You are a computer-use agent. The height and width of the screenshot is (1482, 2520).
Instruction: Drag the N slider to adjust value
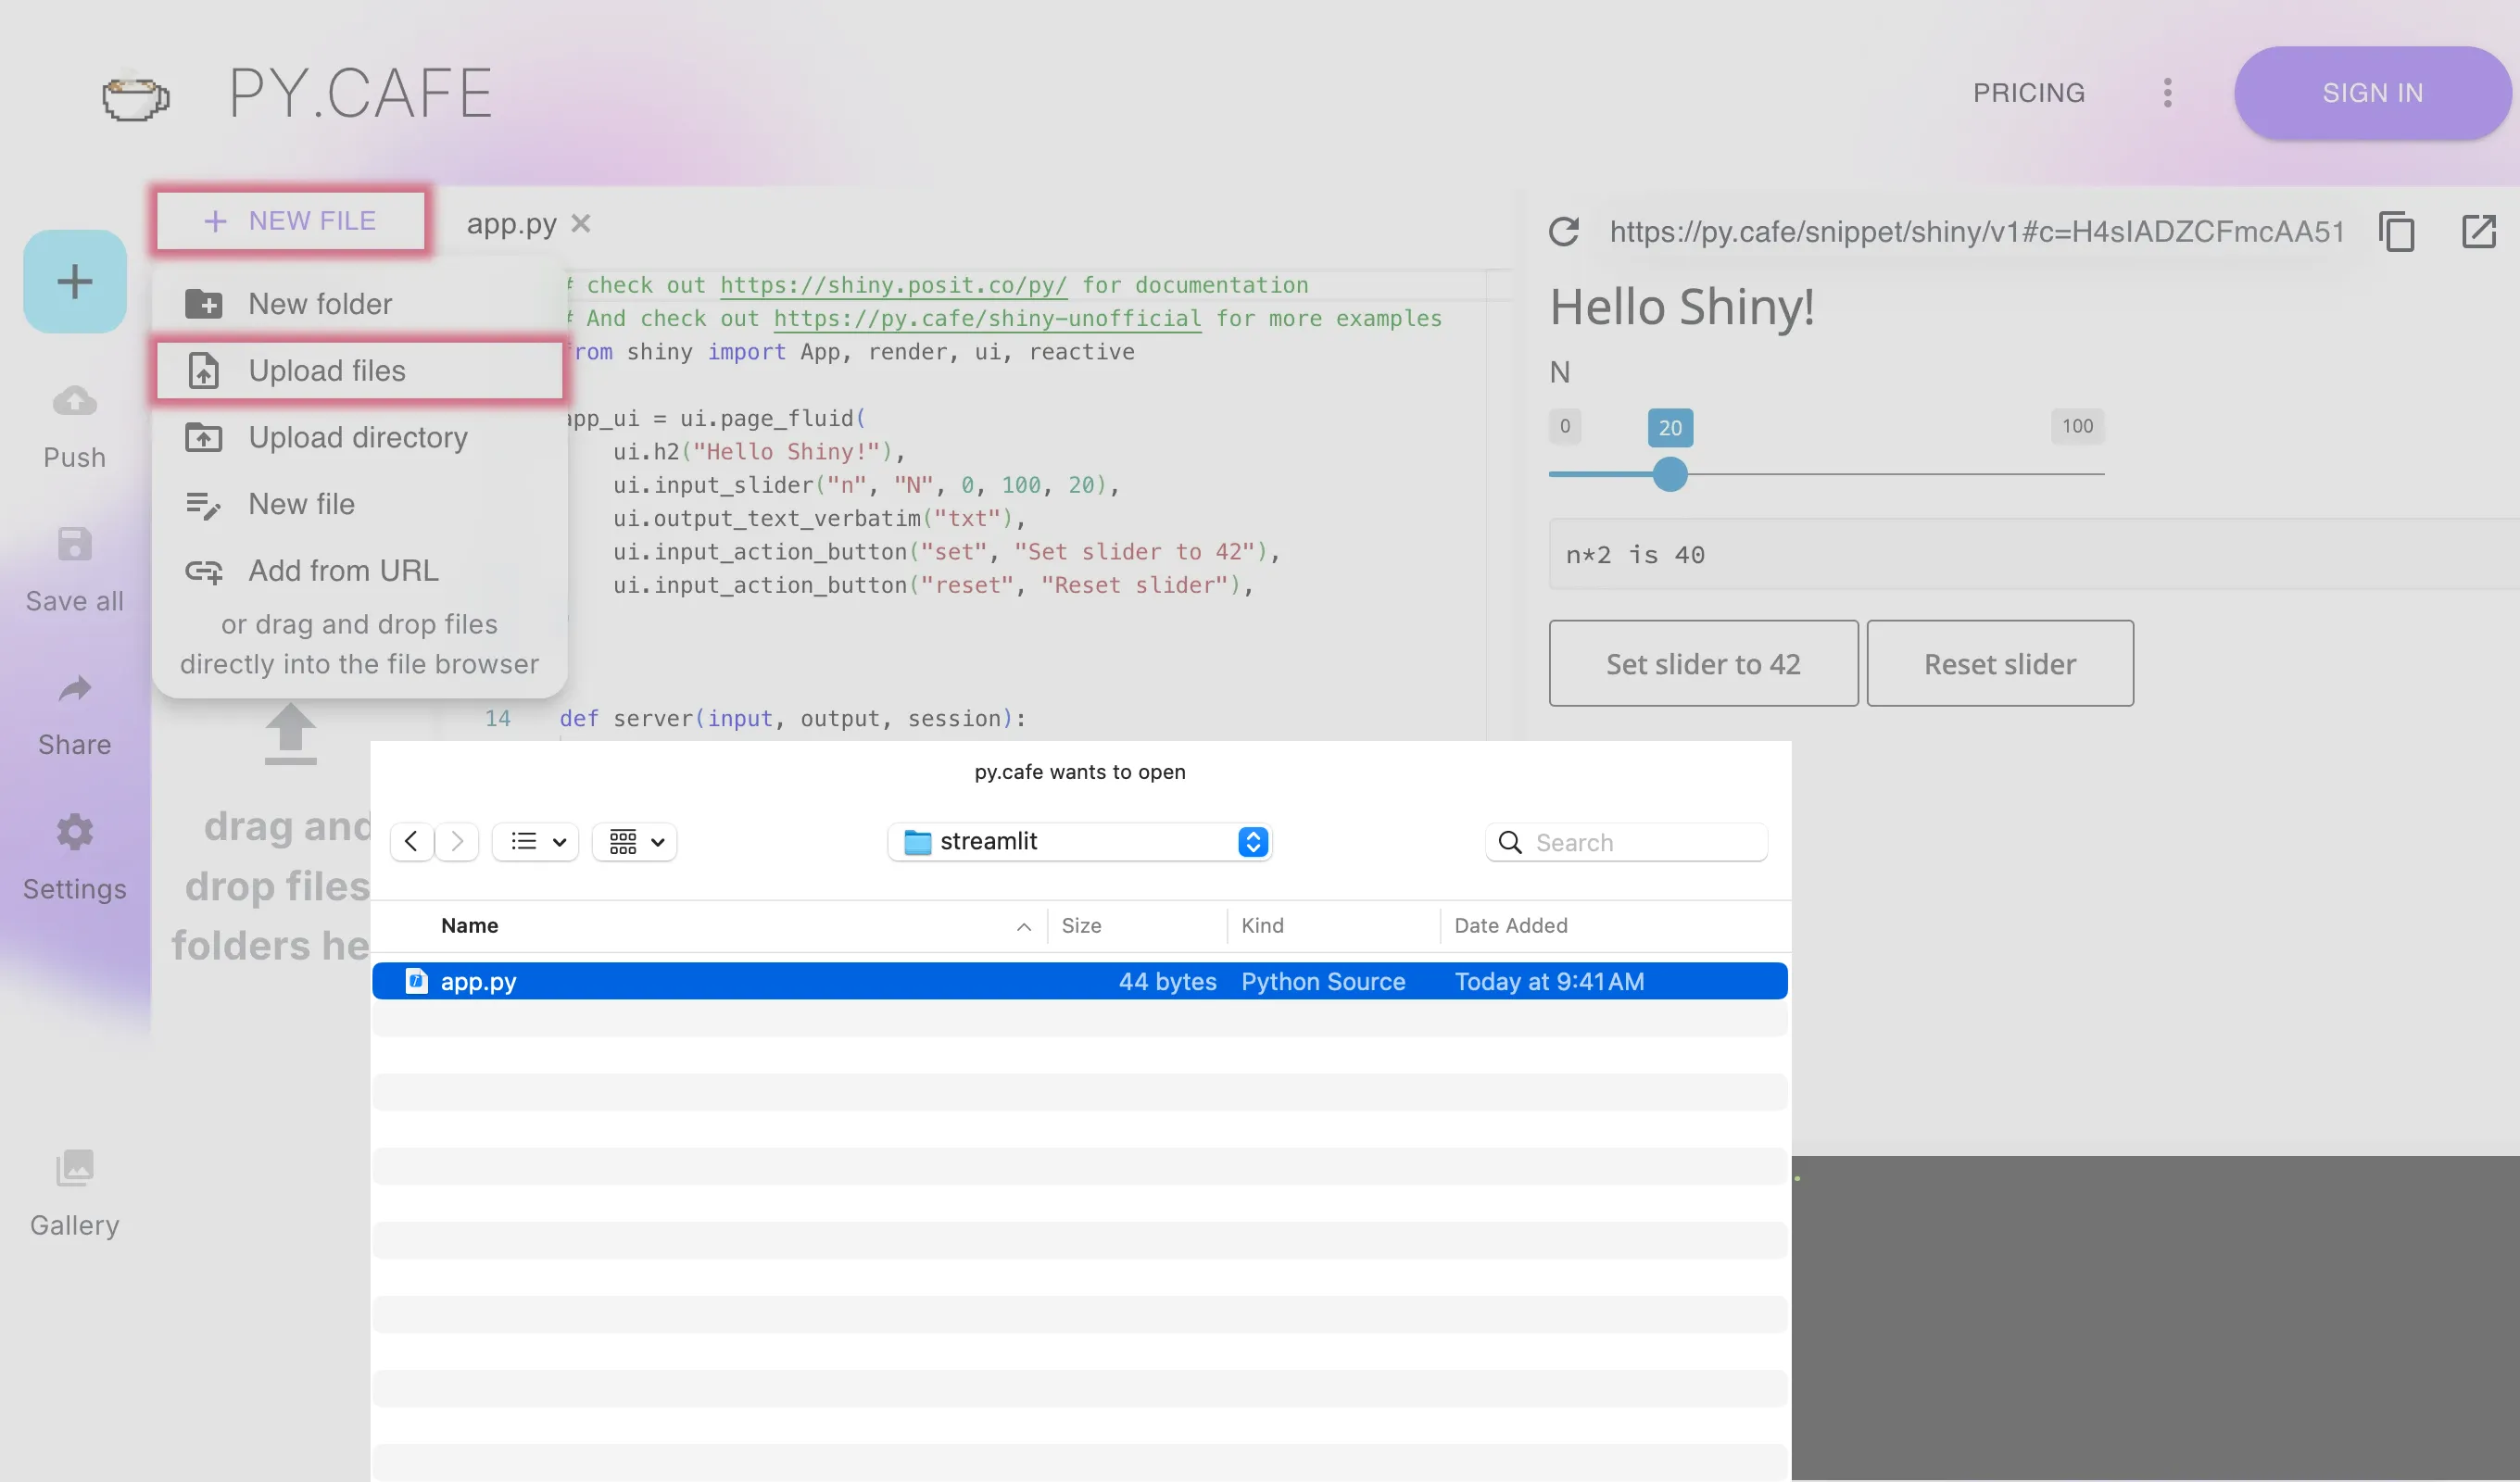1669,471
